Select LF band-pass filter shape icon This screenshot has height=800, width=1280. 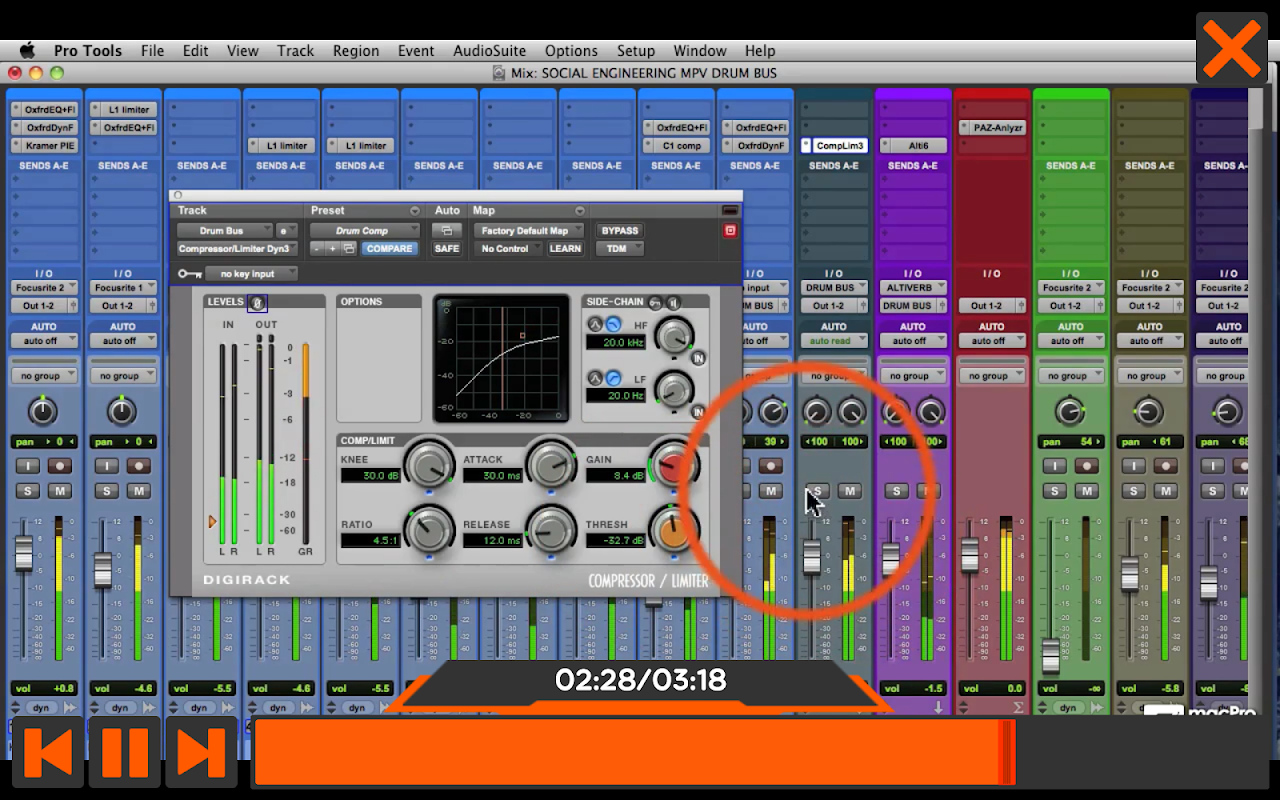pyautogui.click(x=594, y=378)
